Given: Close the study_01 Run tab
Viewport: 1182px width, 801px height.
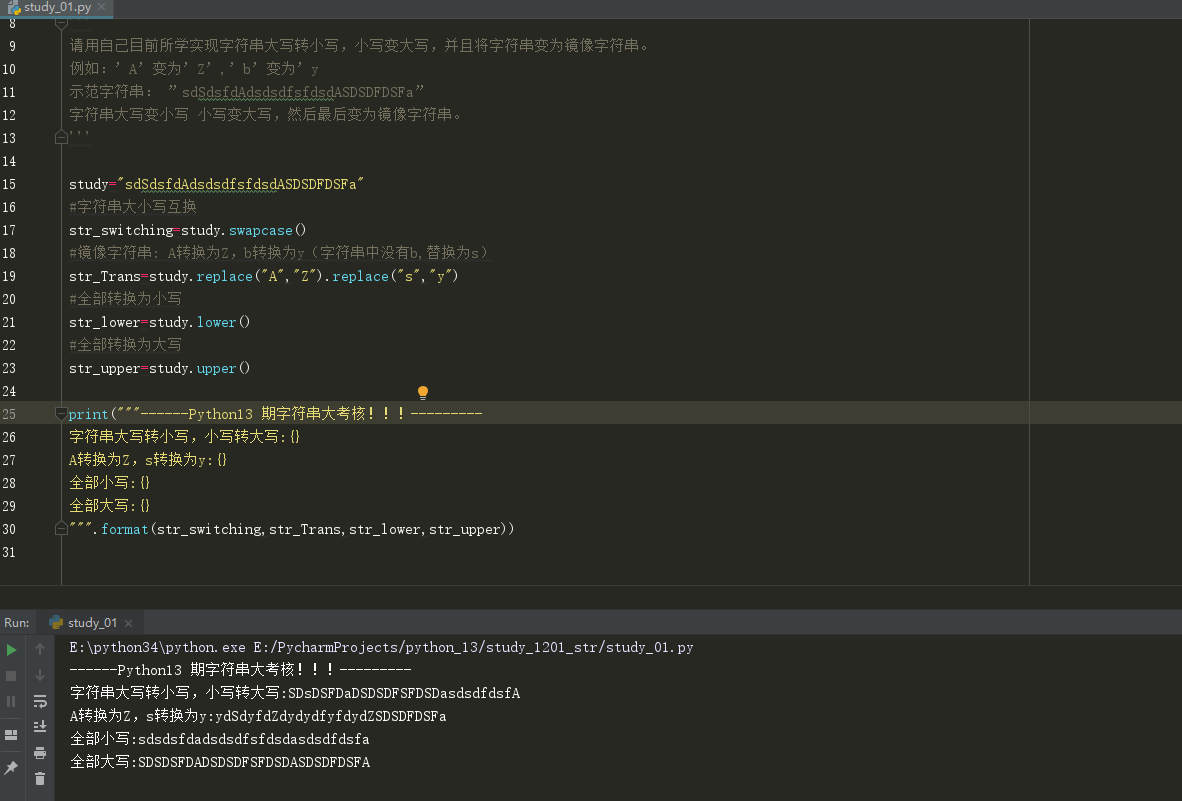Looking at the screenshot, I should click(x=128, y=623).
